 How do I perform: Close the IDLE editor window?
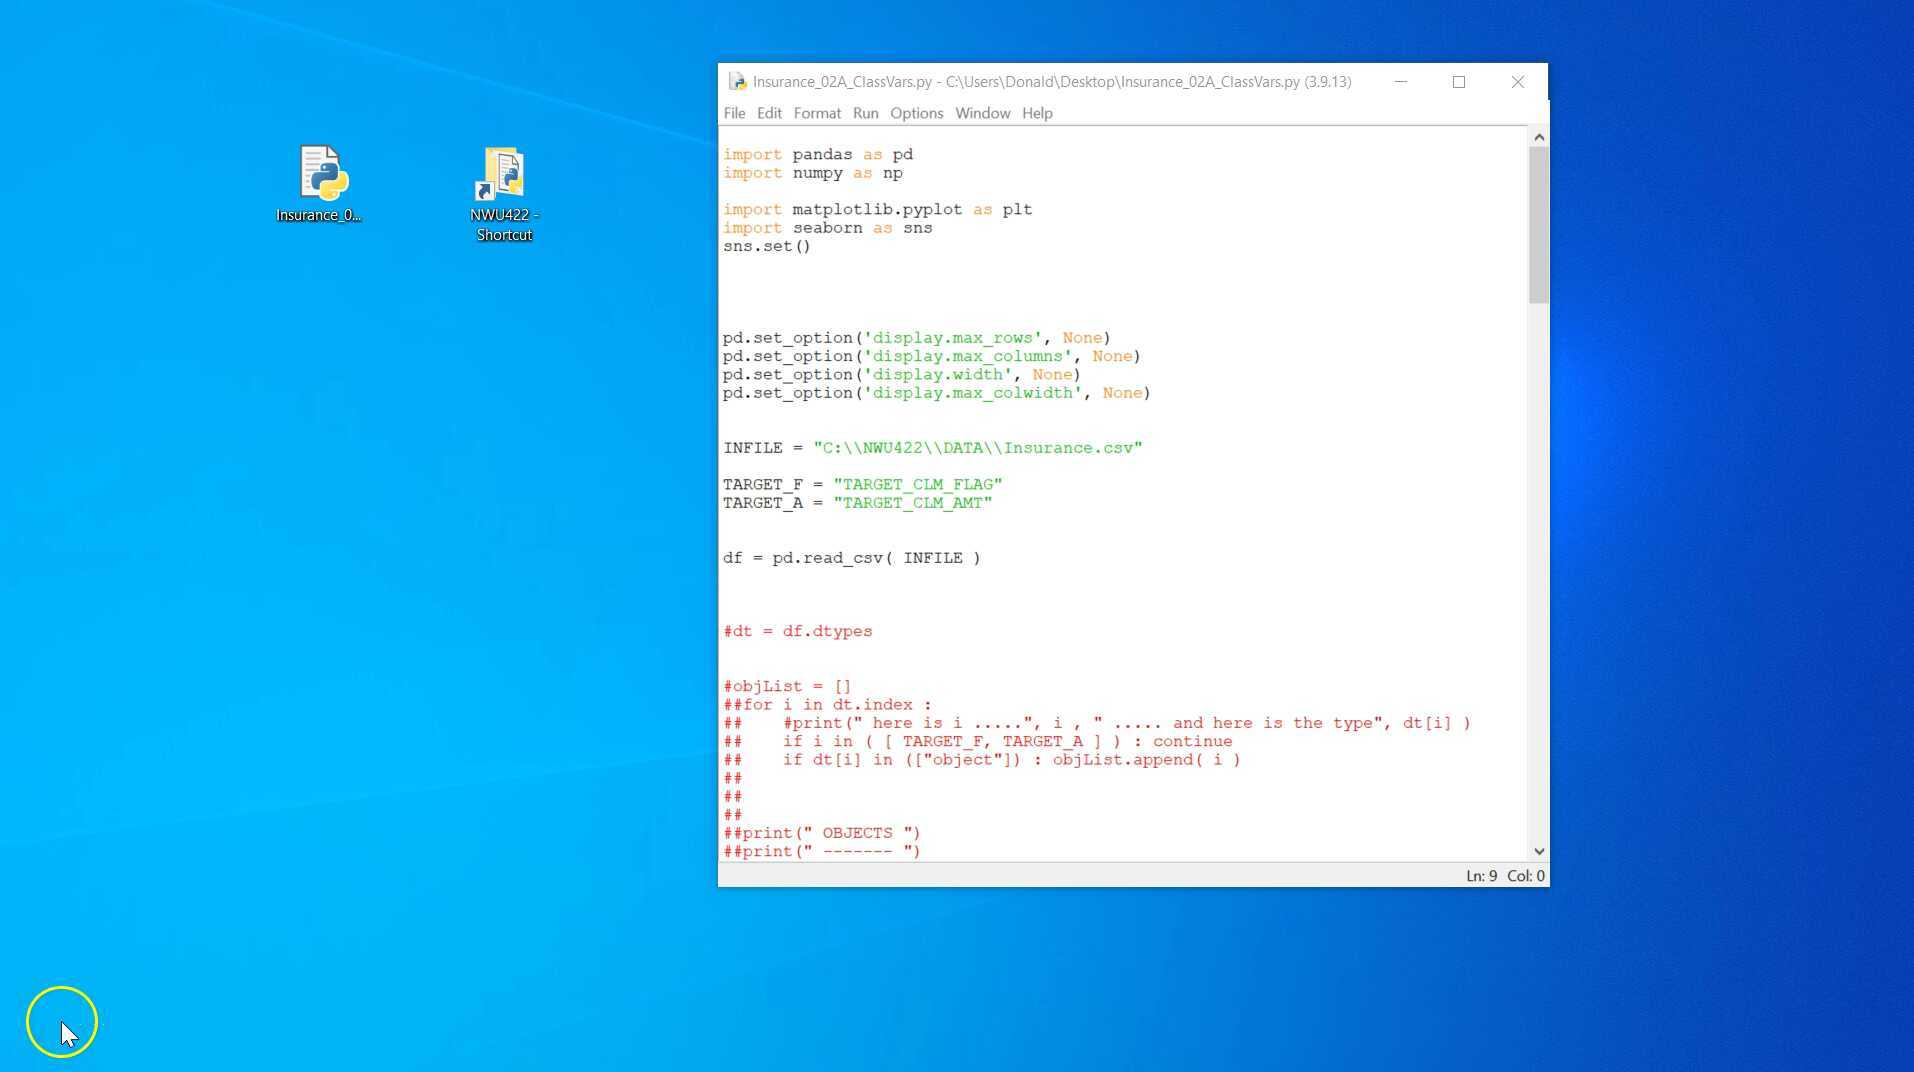click(1517, 82)
